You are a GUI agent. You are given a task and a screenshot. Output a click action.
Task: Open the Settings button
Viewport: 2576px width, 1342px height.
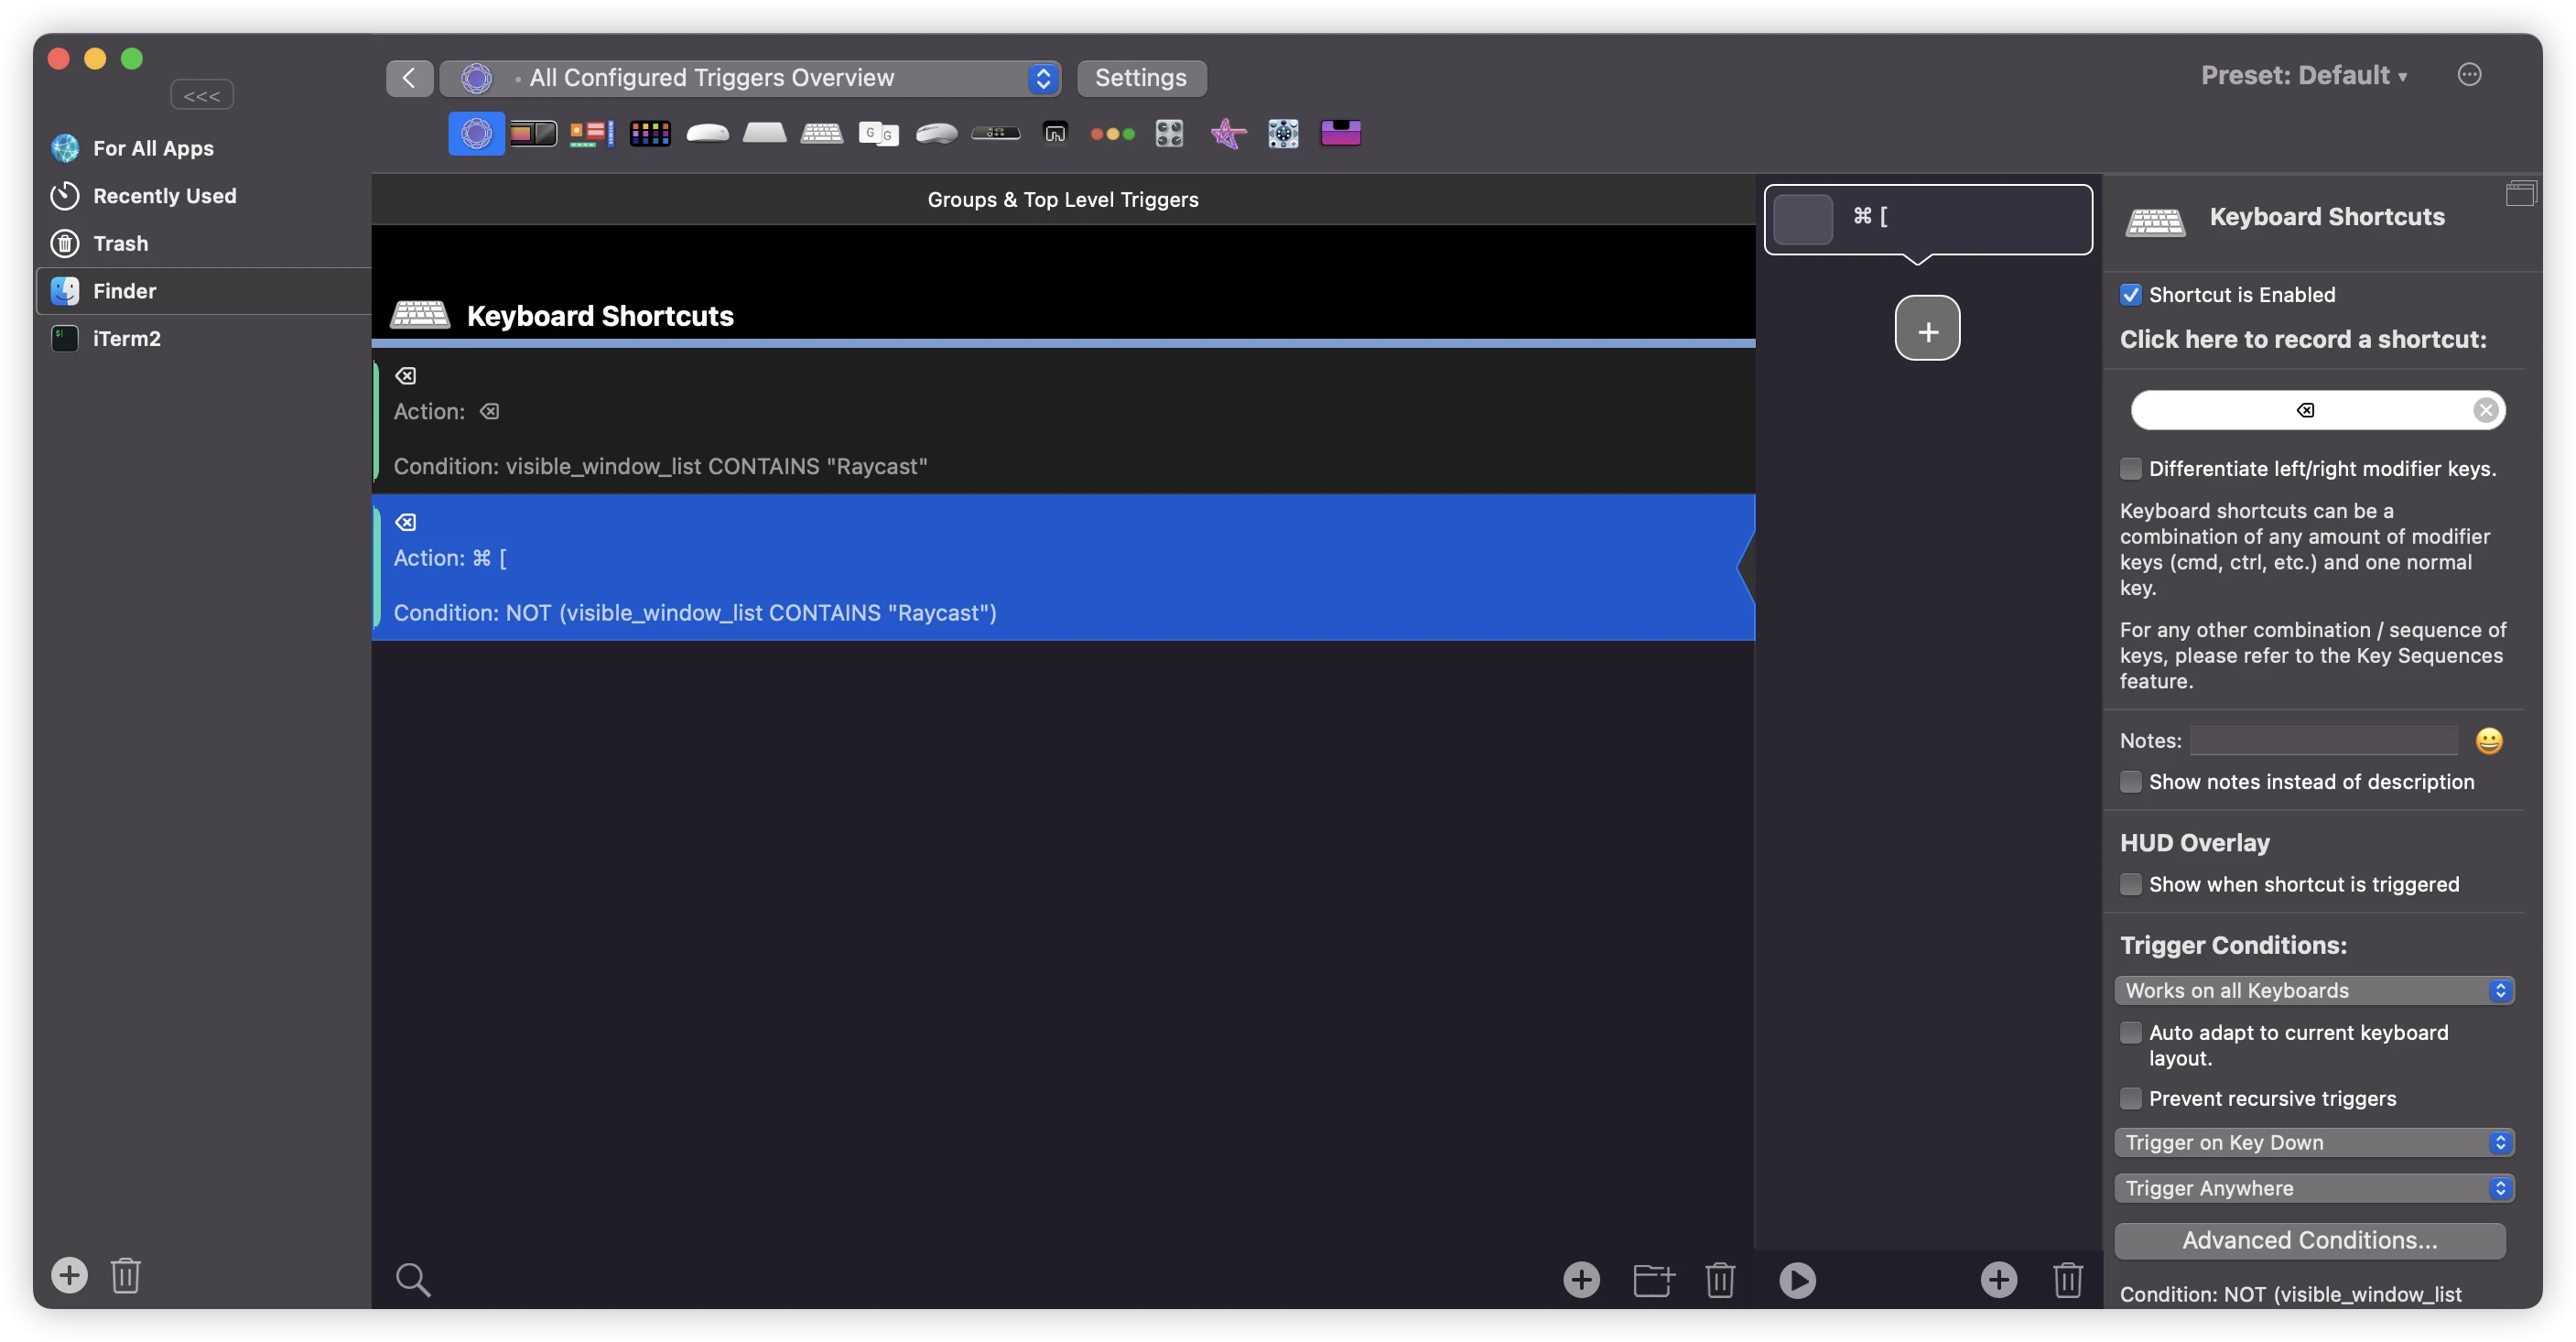pos(1141,78)
